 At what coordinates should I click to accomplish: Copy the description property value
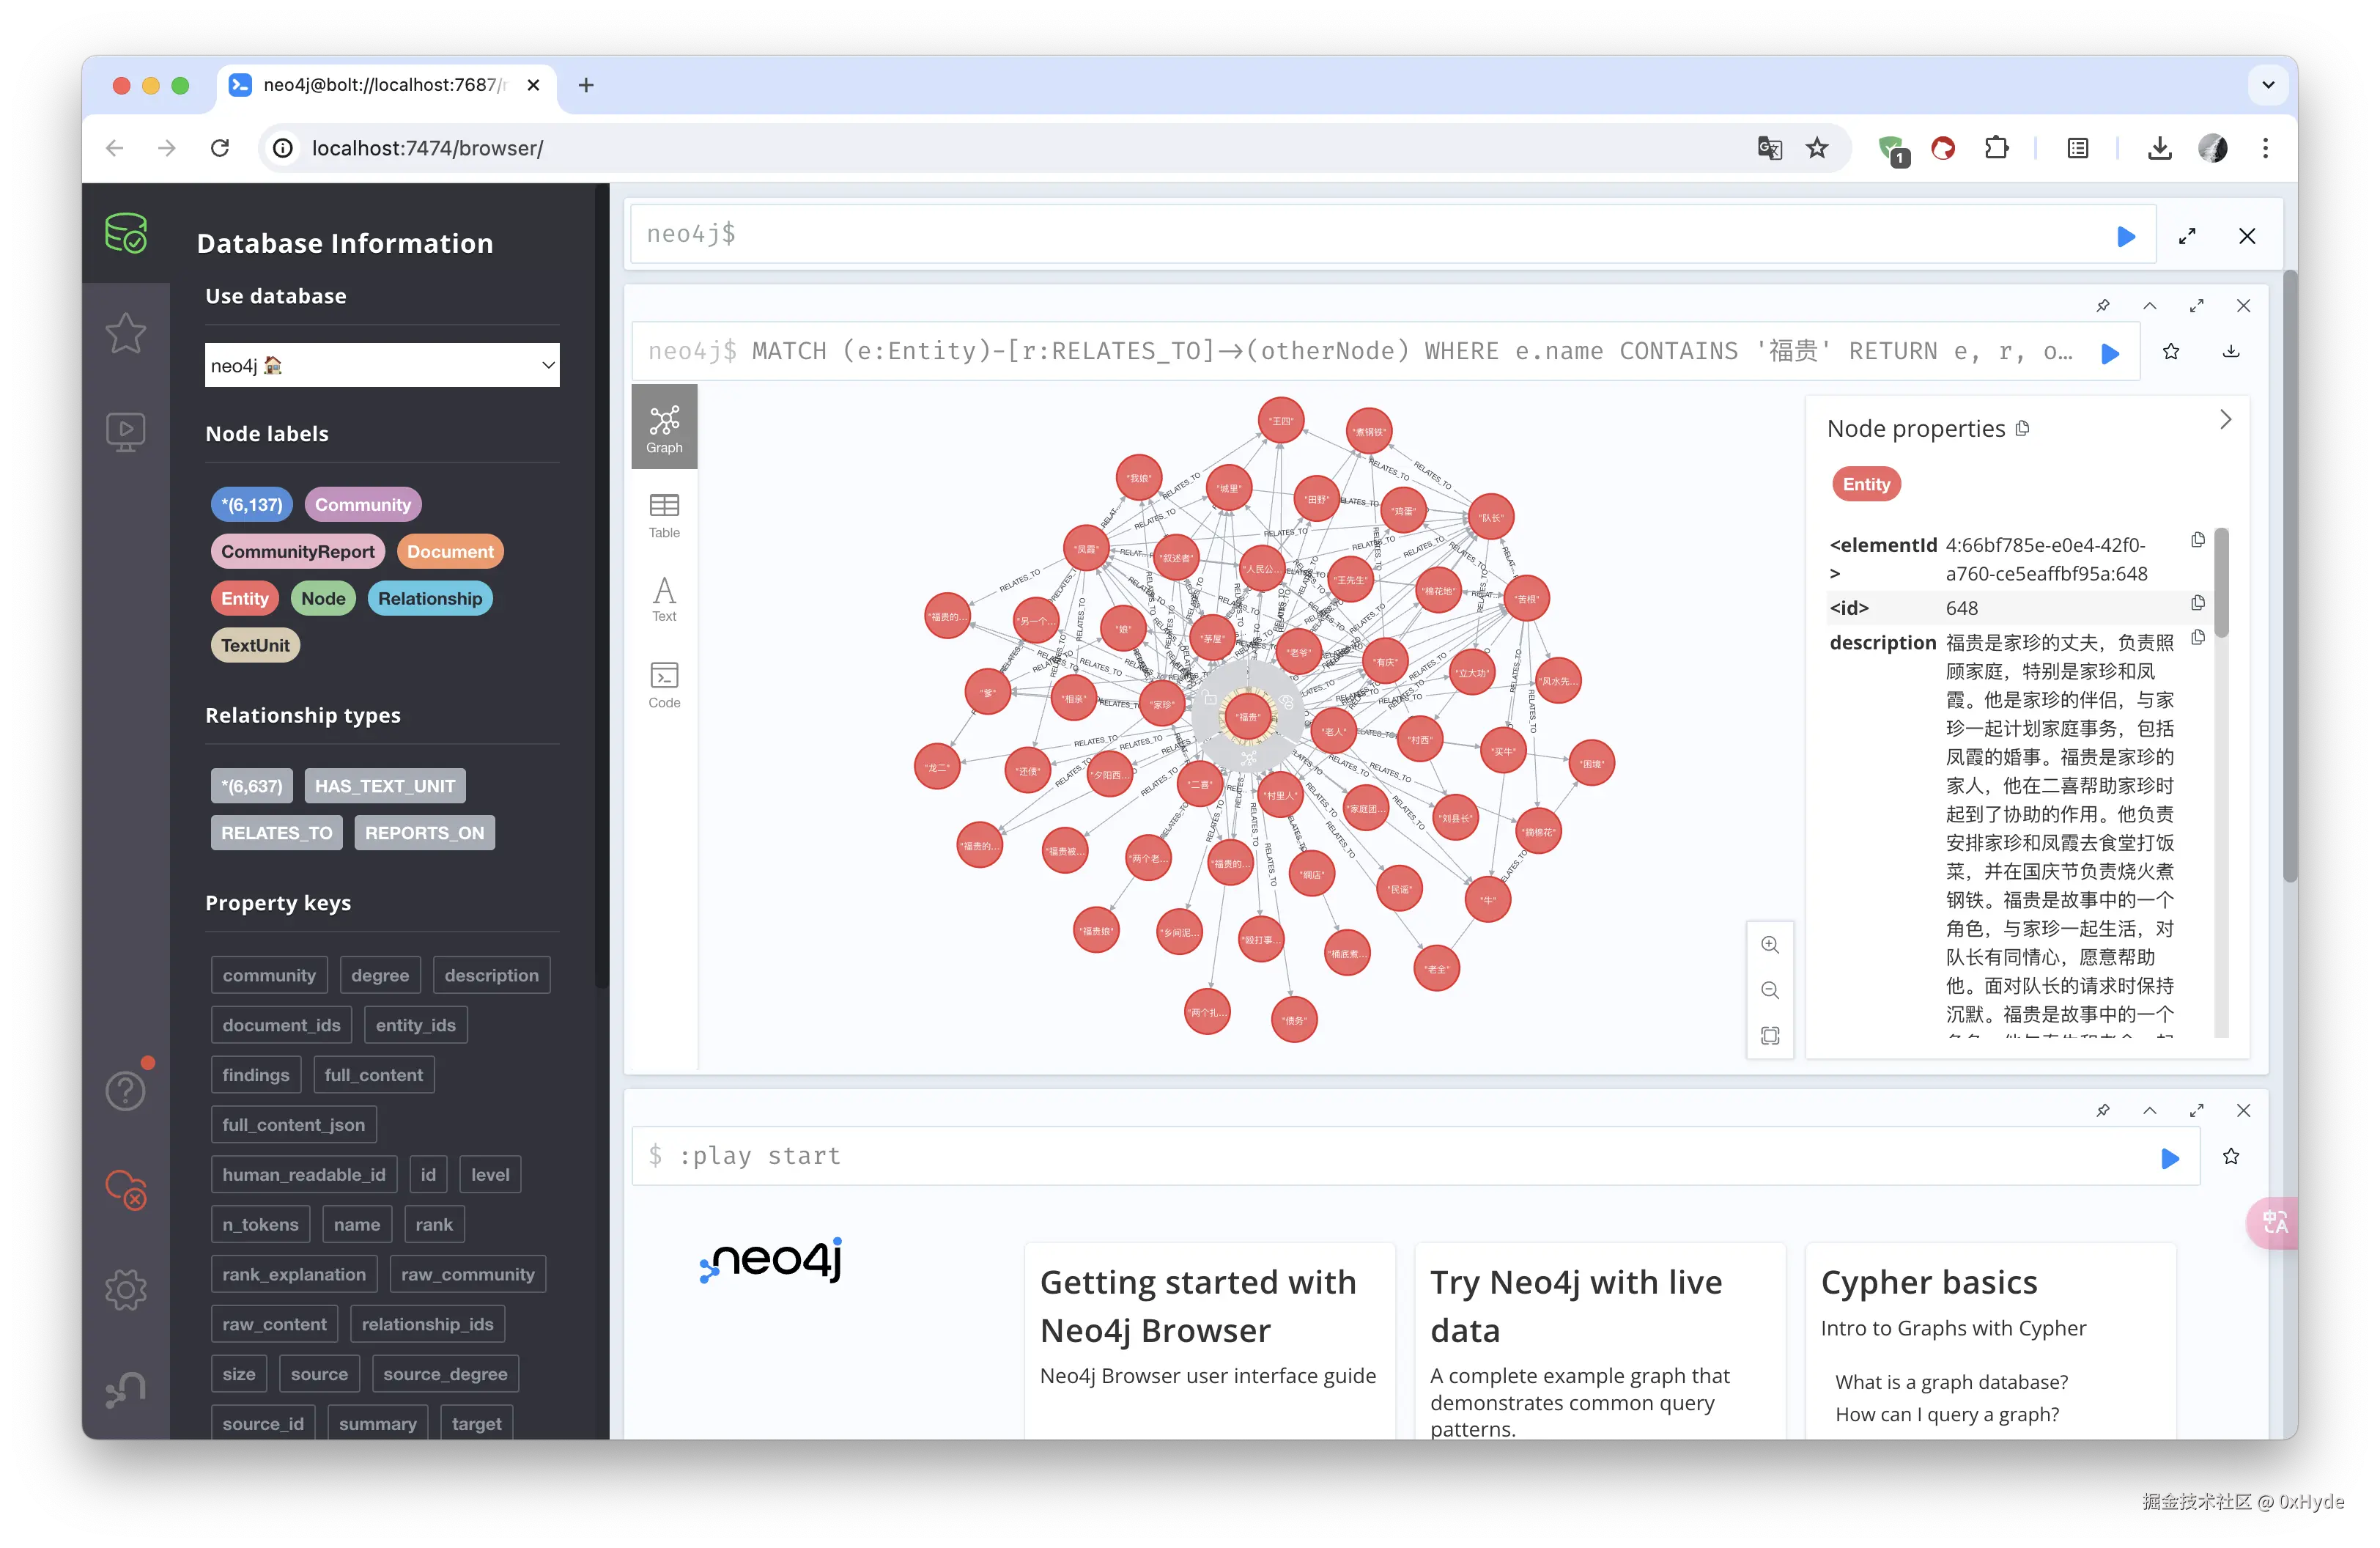(x=2197, y=638)
